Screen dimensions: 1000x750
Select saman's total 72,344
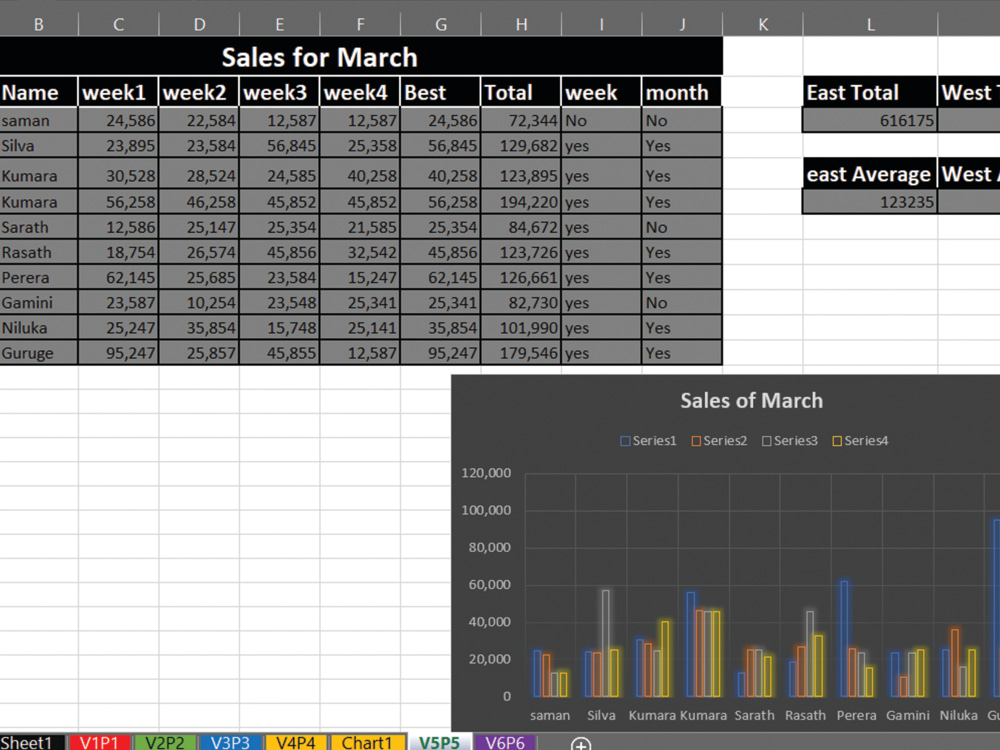click(x=521, y=120)
